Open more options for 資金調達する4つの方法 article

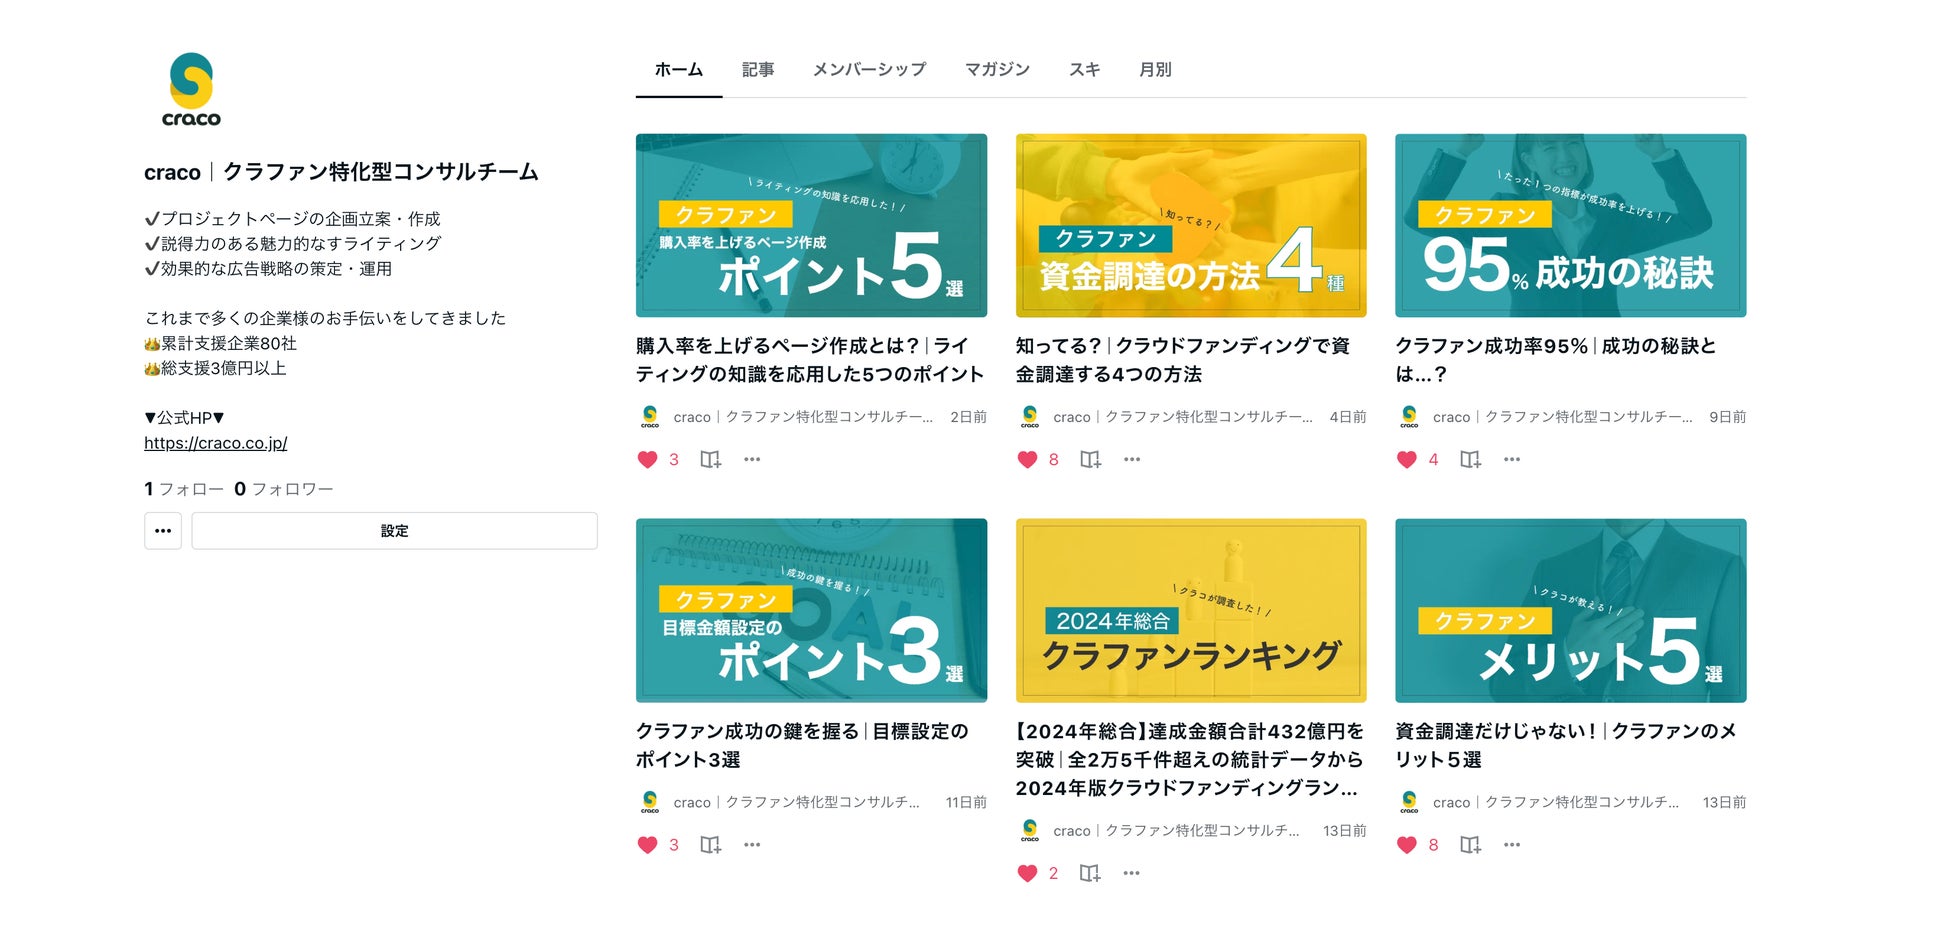tap(1132, 460)
